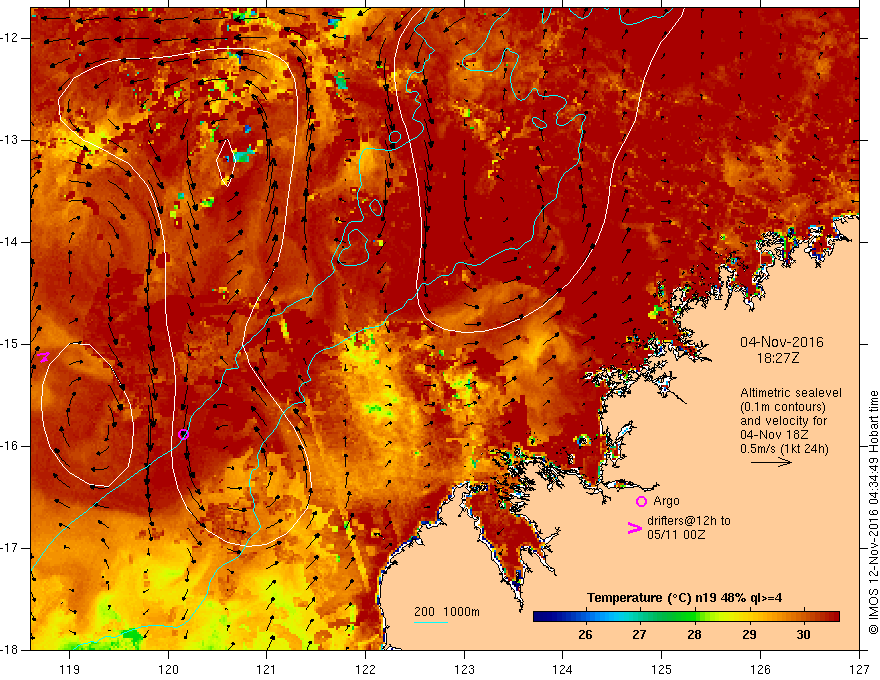Click longitude label 125 on the axis

(x=662, y=669)
